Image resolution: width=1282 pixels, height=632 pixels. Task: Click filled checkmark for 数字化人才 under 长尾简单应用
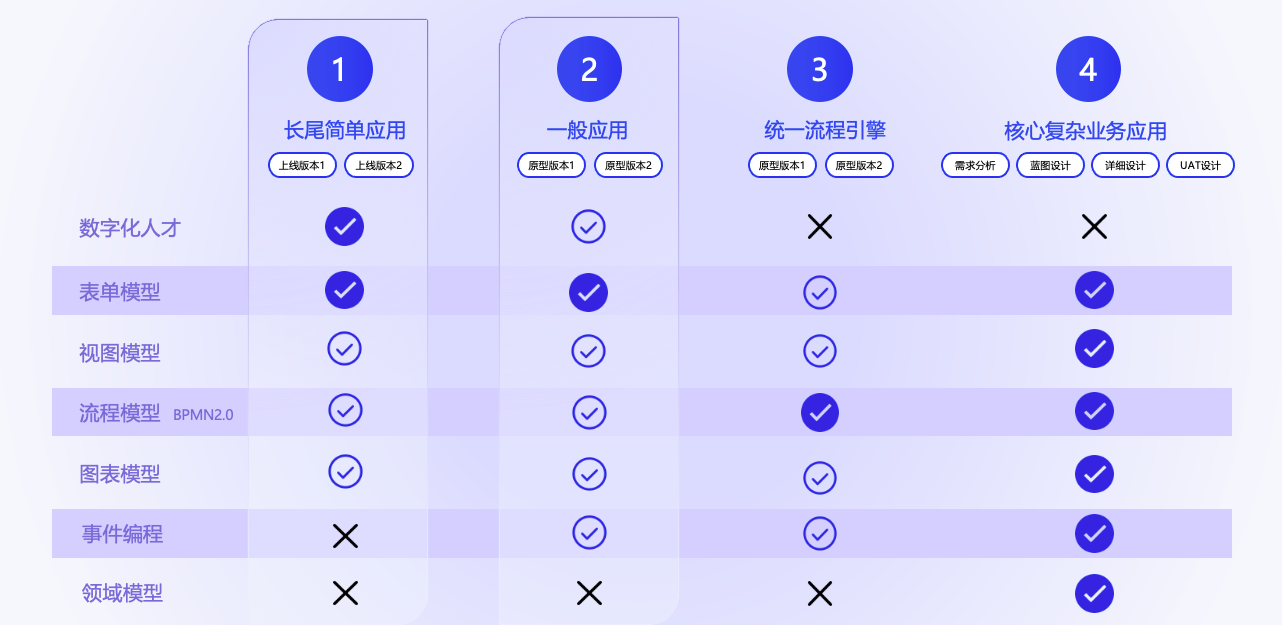(x=345, y=227)
